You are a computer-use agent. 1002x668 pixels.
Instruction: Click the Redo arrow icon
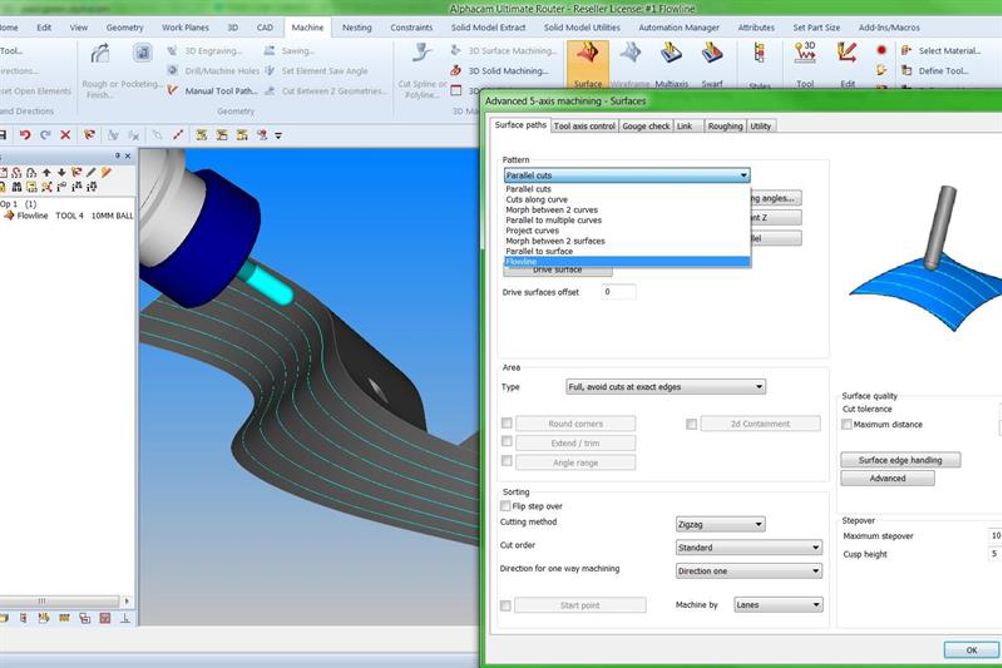click(x=45, y=135)
